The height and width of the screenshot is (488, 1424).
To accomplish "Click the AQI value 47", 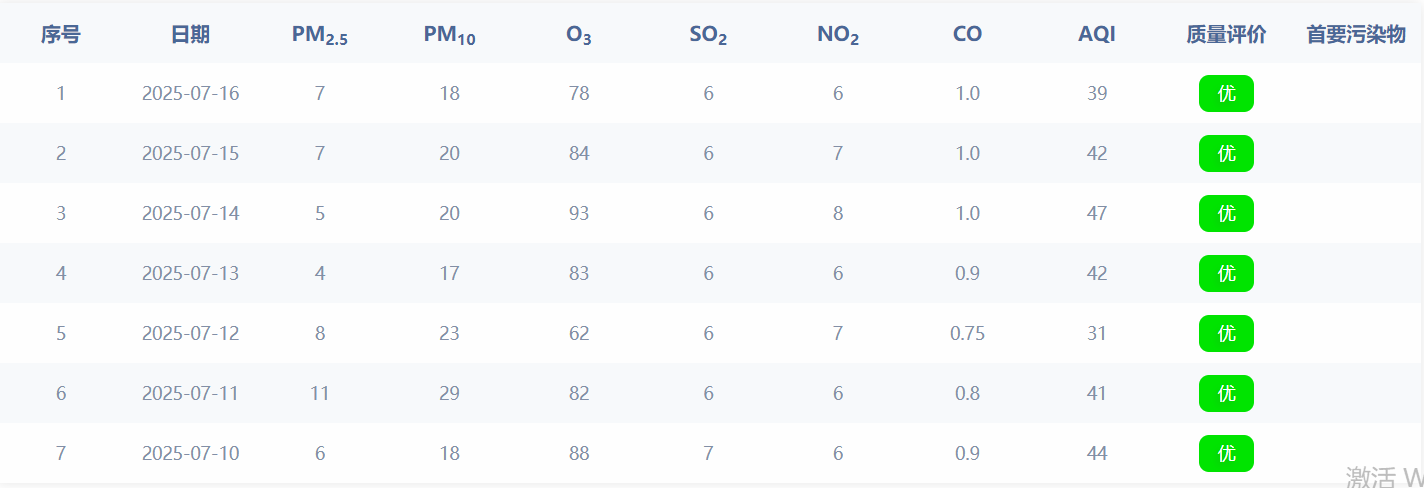I will [1097, 213].
